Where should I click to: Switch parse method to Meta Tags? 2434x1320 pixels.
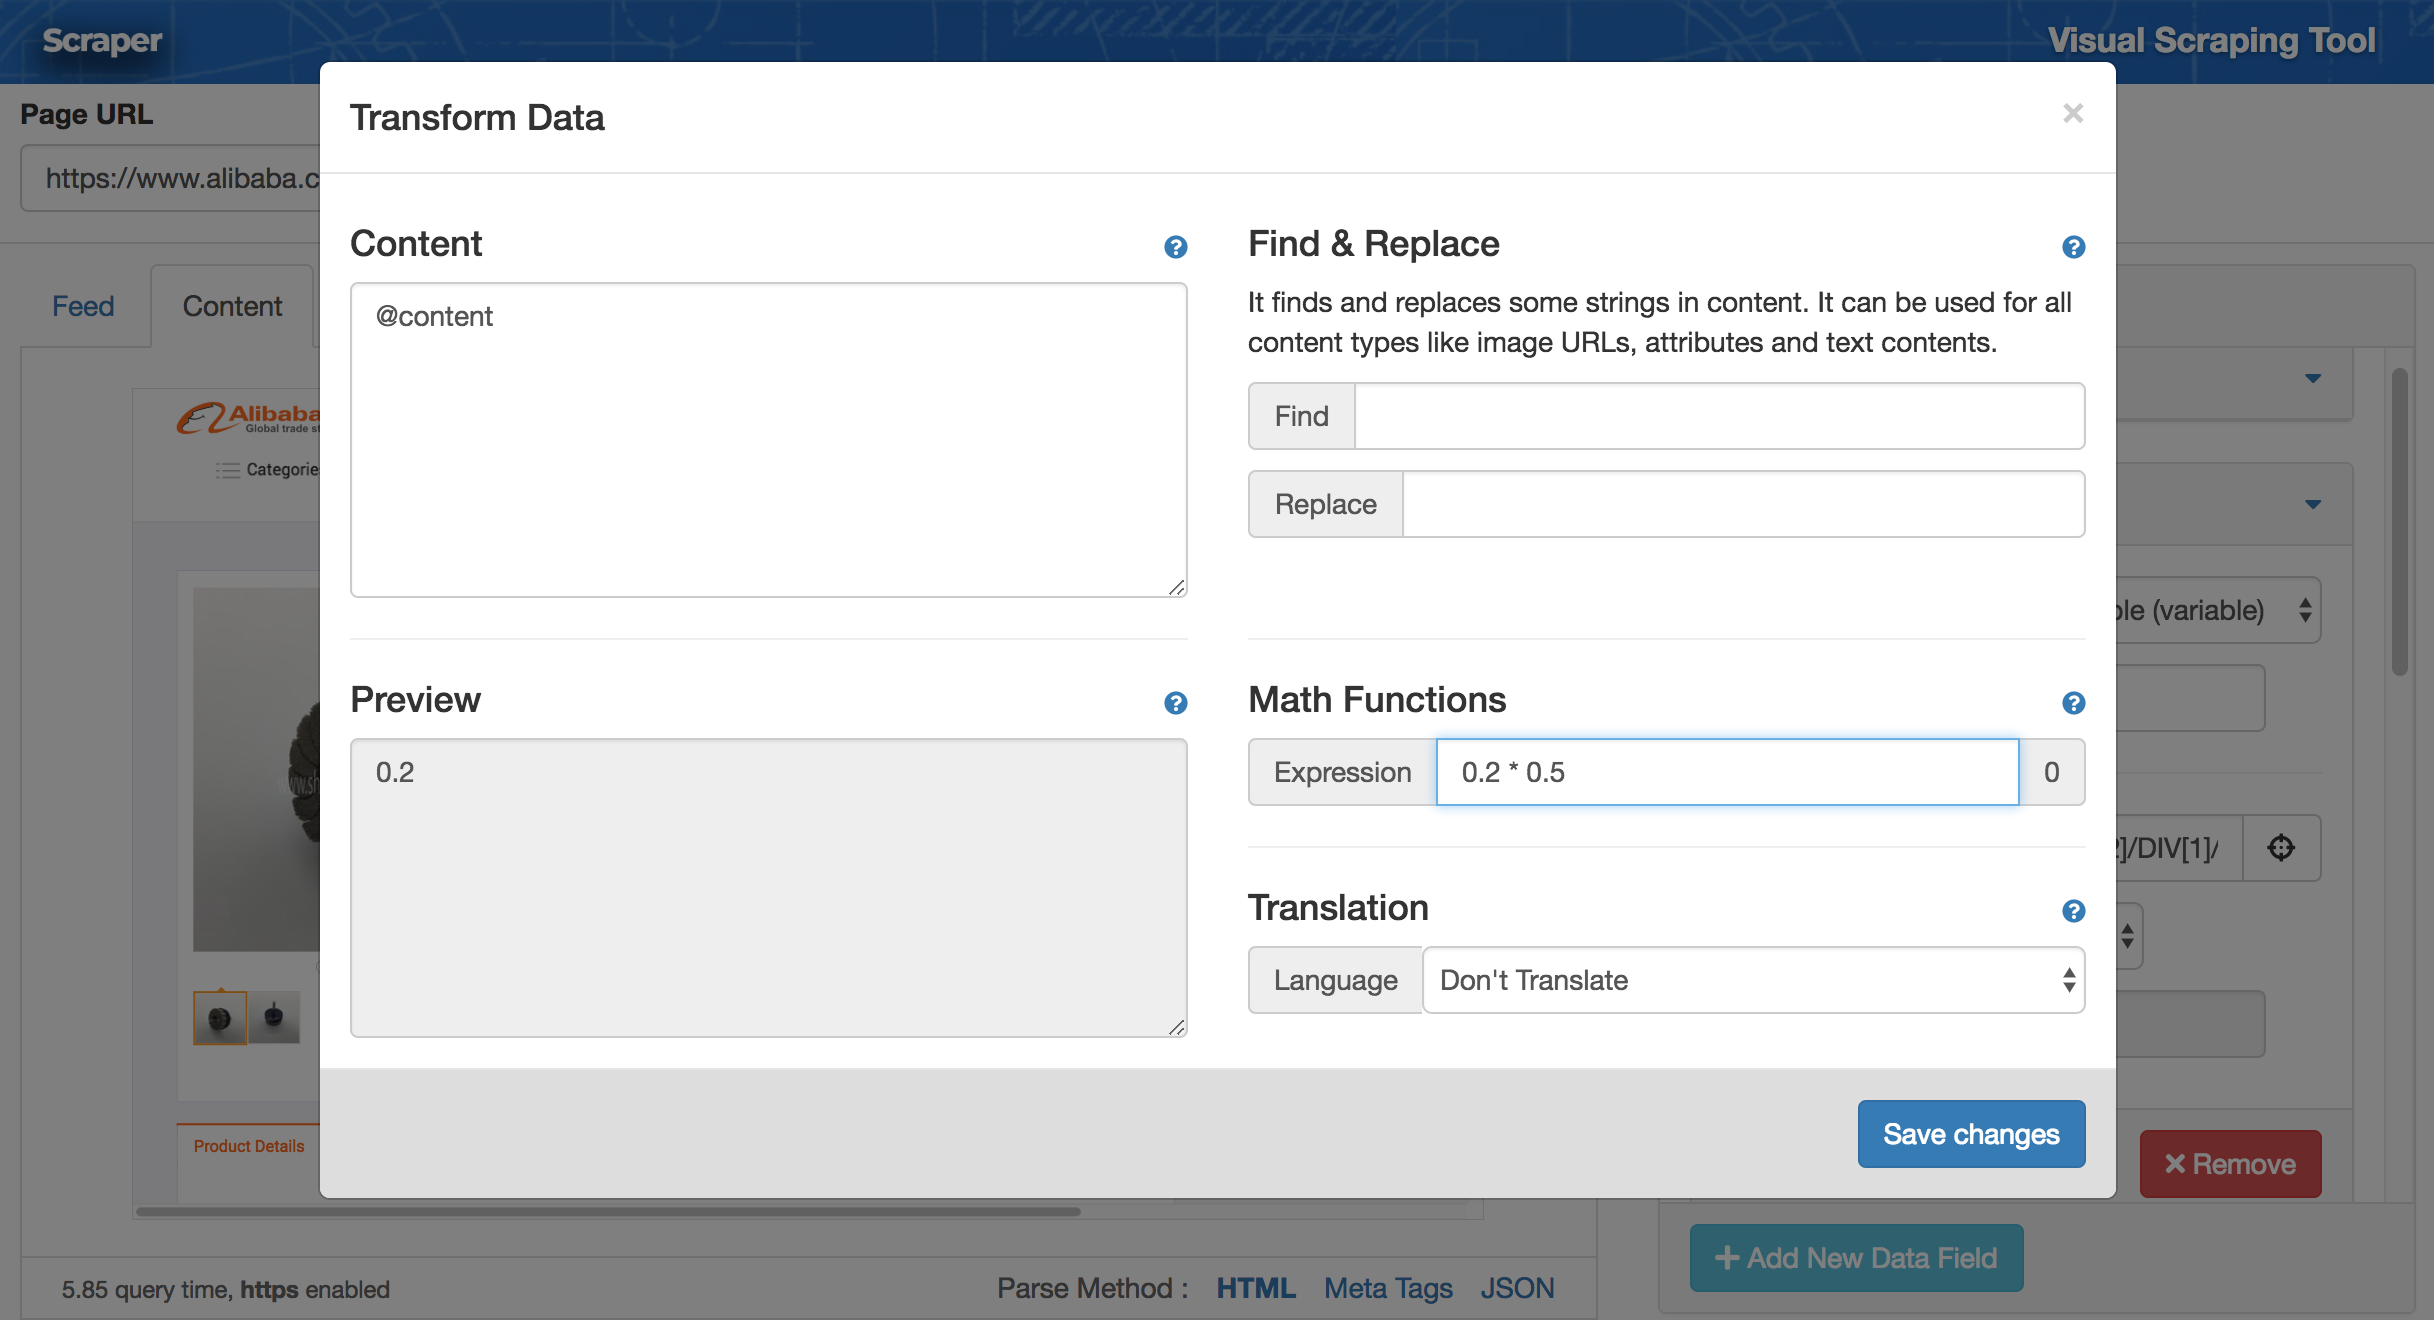(1387, 1288)
